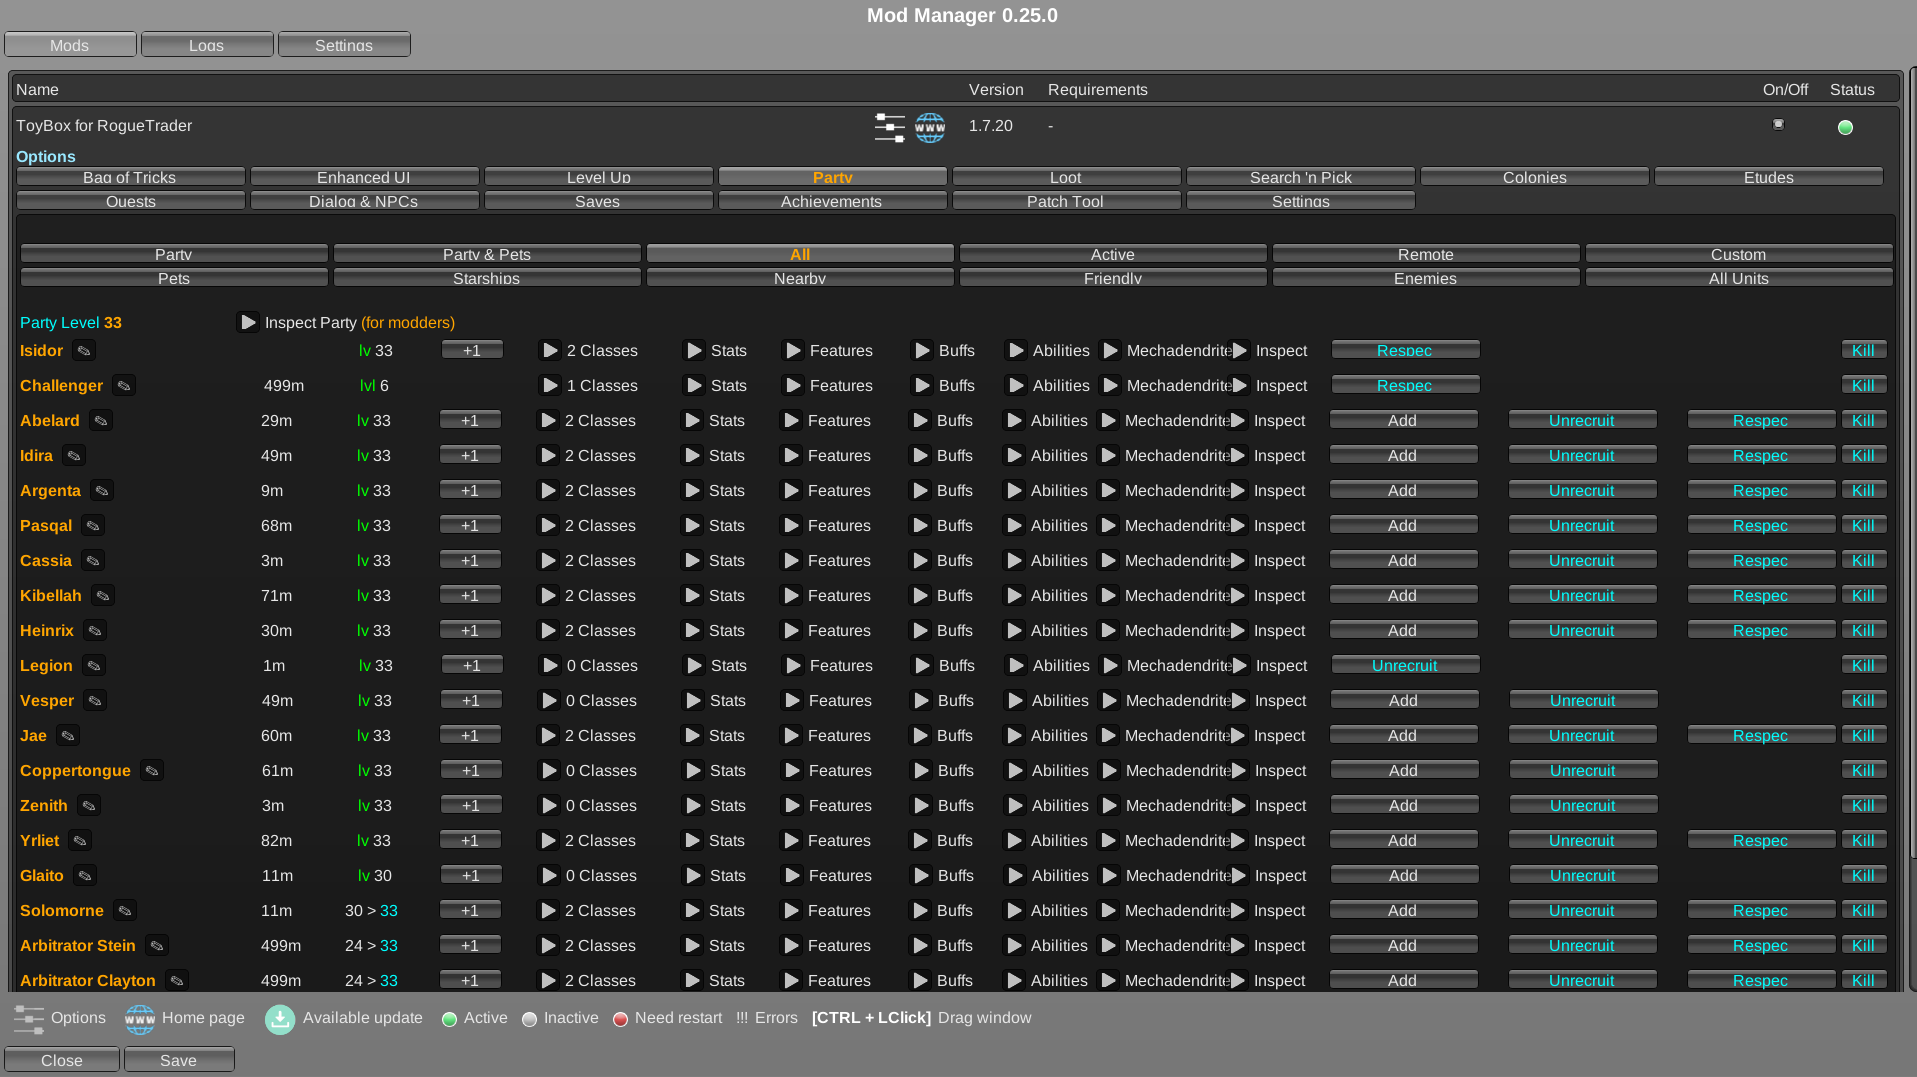Image resolution: width=1917 pixels, height=1077 pixels.
Task: Expand Idira's Buffs section
Action: pos(920,456)
